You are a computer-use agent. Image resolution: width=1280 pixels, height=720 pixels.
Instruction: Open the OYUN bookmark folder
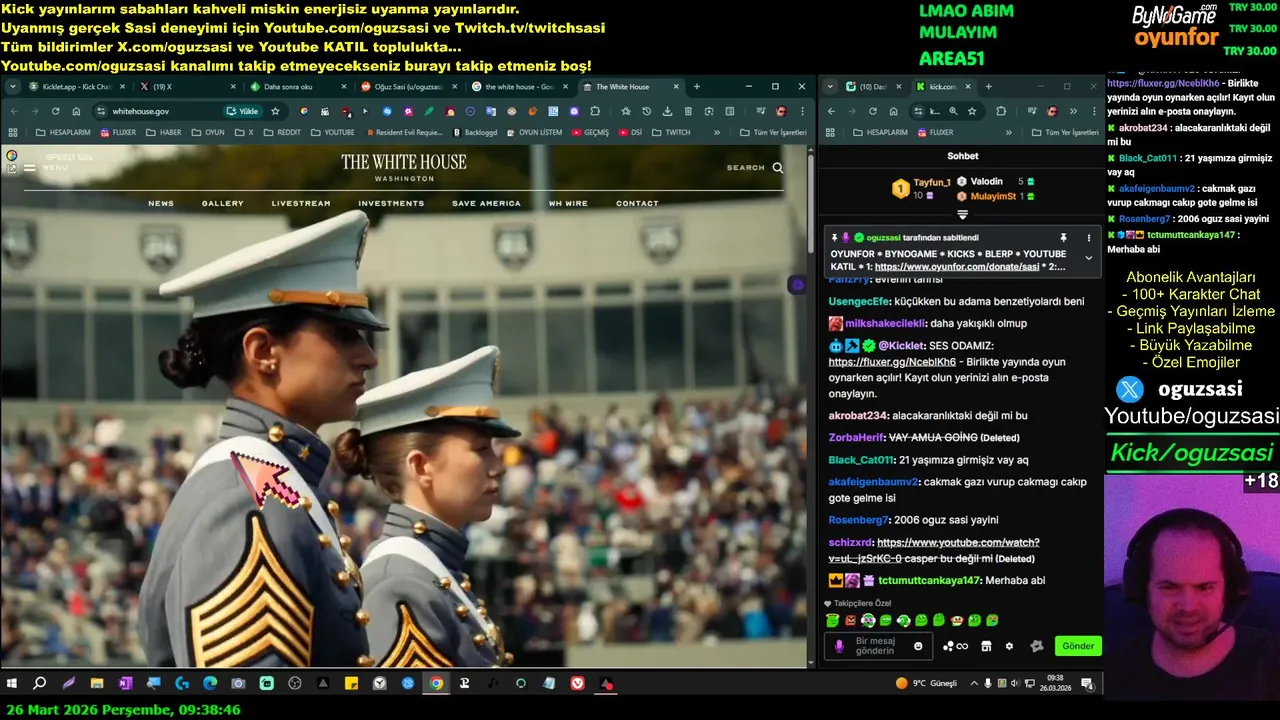point(208,132)
